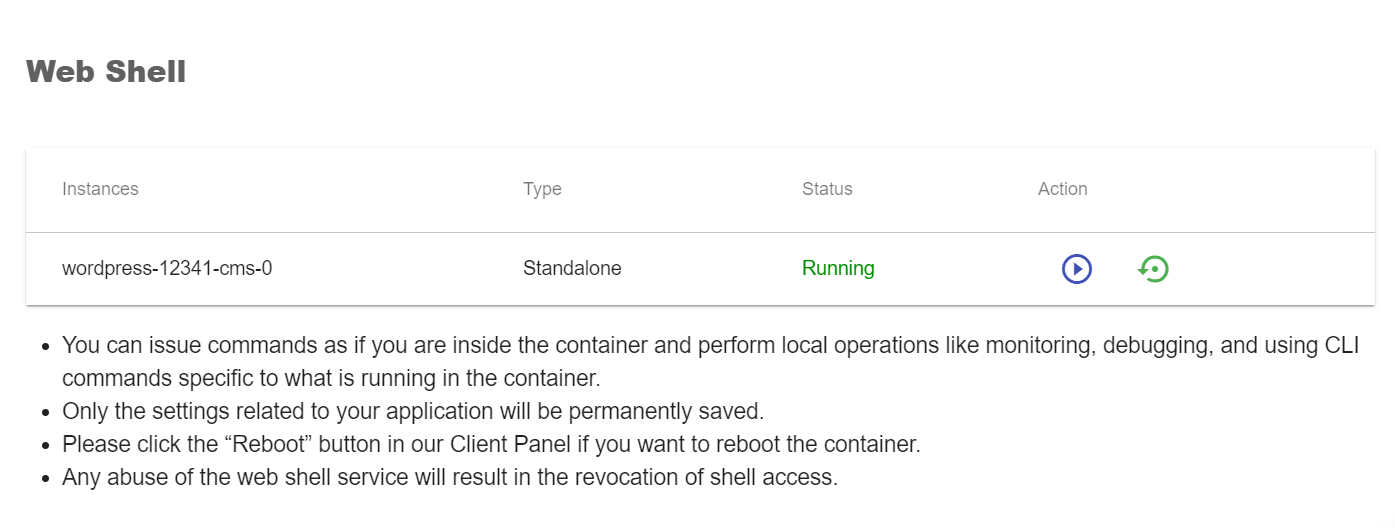
Task: Click the Type column header
Action: click(542, 189)
